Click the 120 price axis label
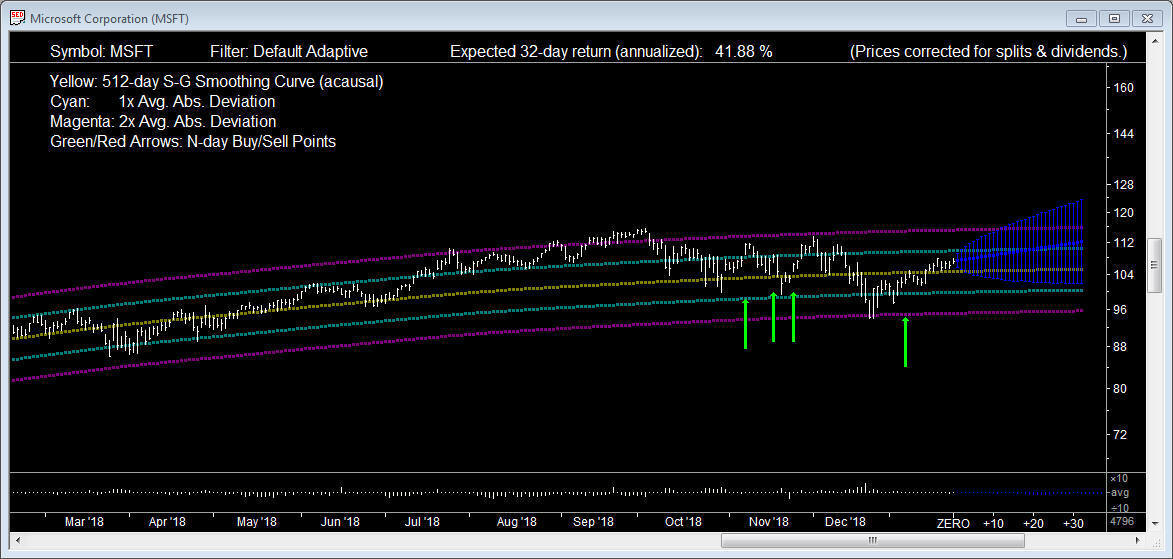The image size is (1173, 559). click(x=1124, y=213)
